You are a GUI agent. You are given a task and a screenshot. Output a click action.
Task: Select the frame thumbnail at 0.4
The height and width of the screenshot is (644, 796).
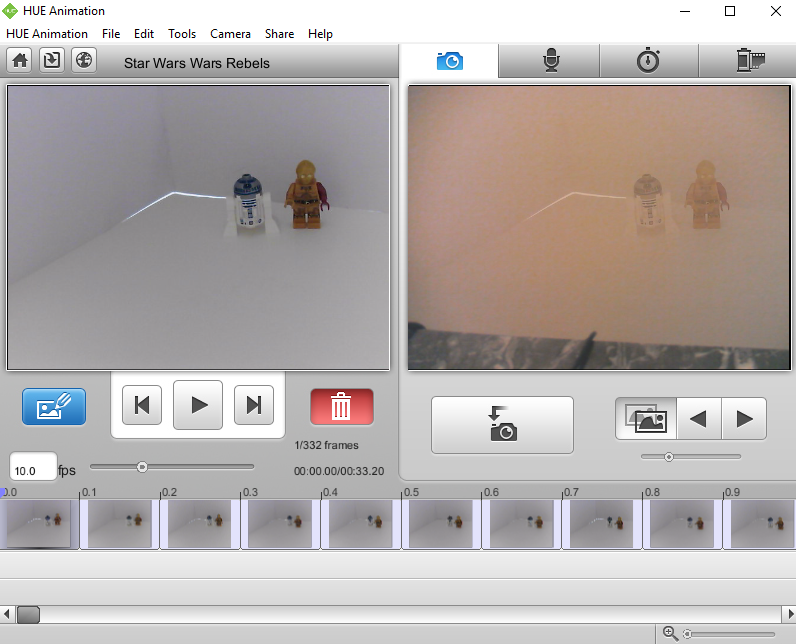pos(361,524)
